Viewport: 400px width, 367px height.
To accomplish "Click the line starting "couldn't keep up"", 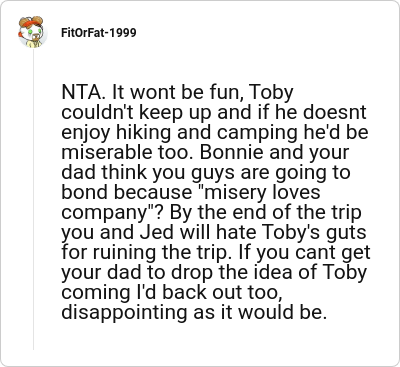I will (x=214, y=113).
